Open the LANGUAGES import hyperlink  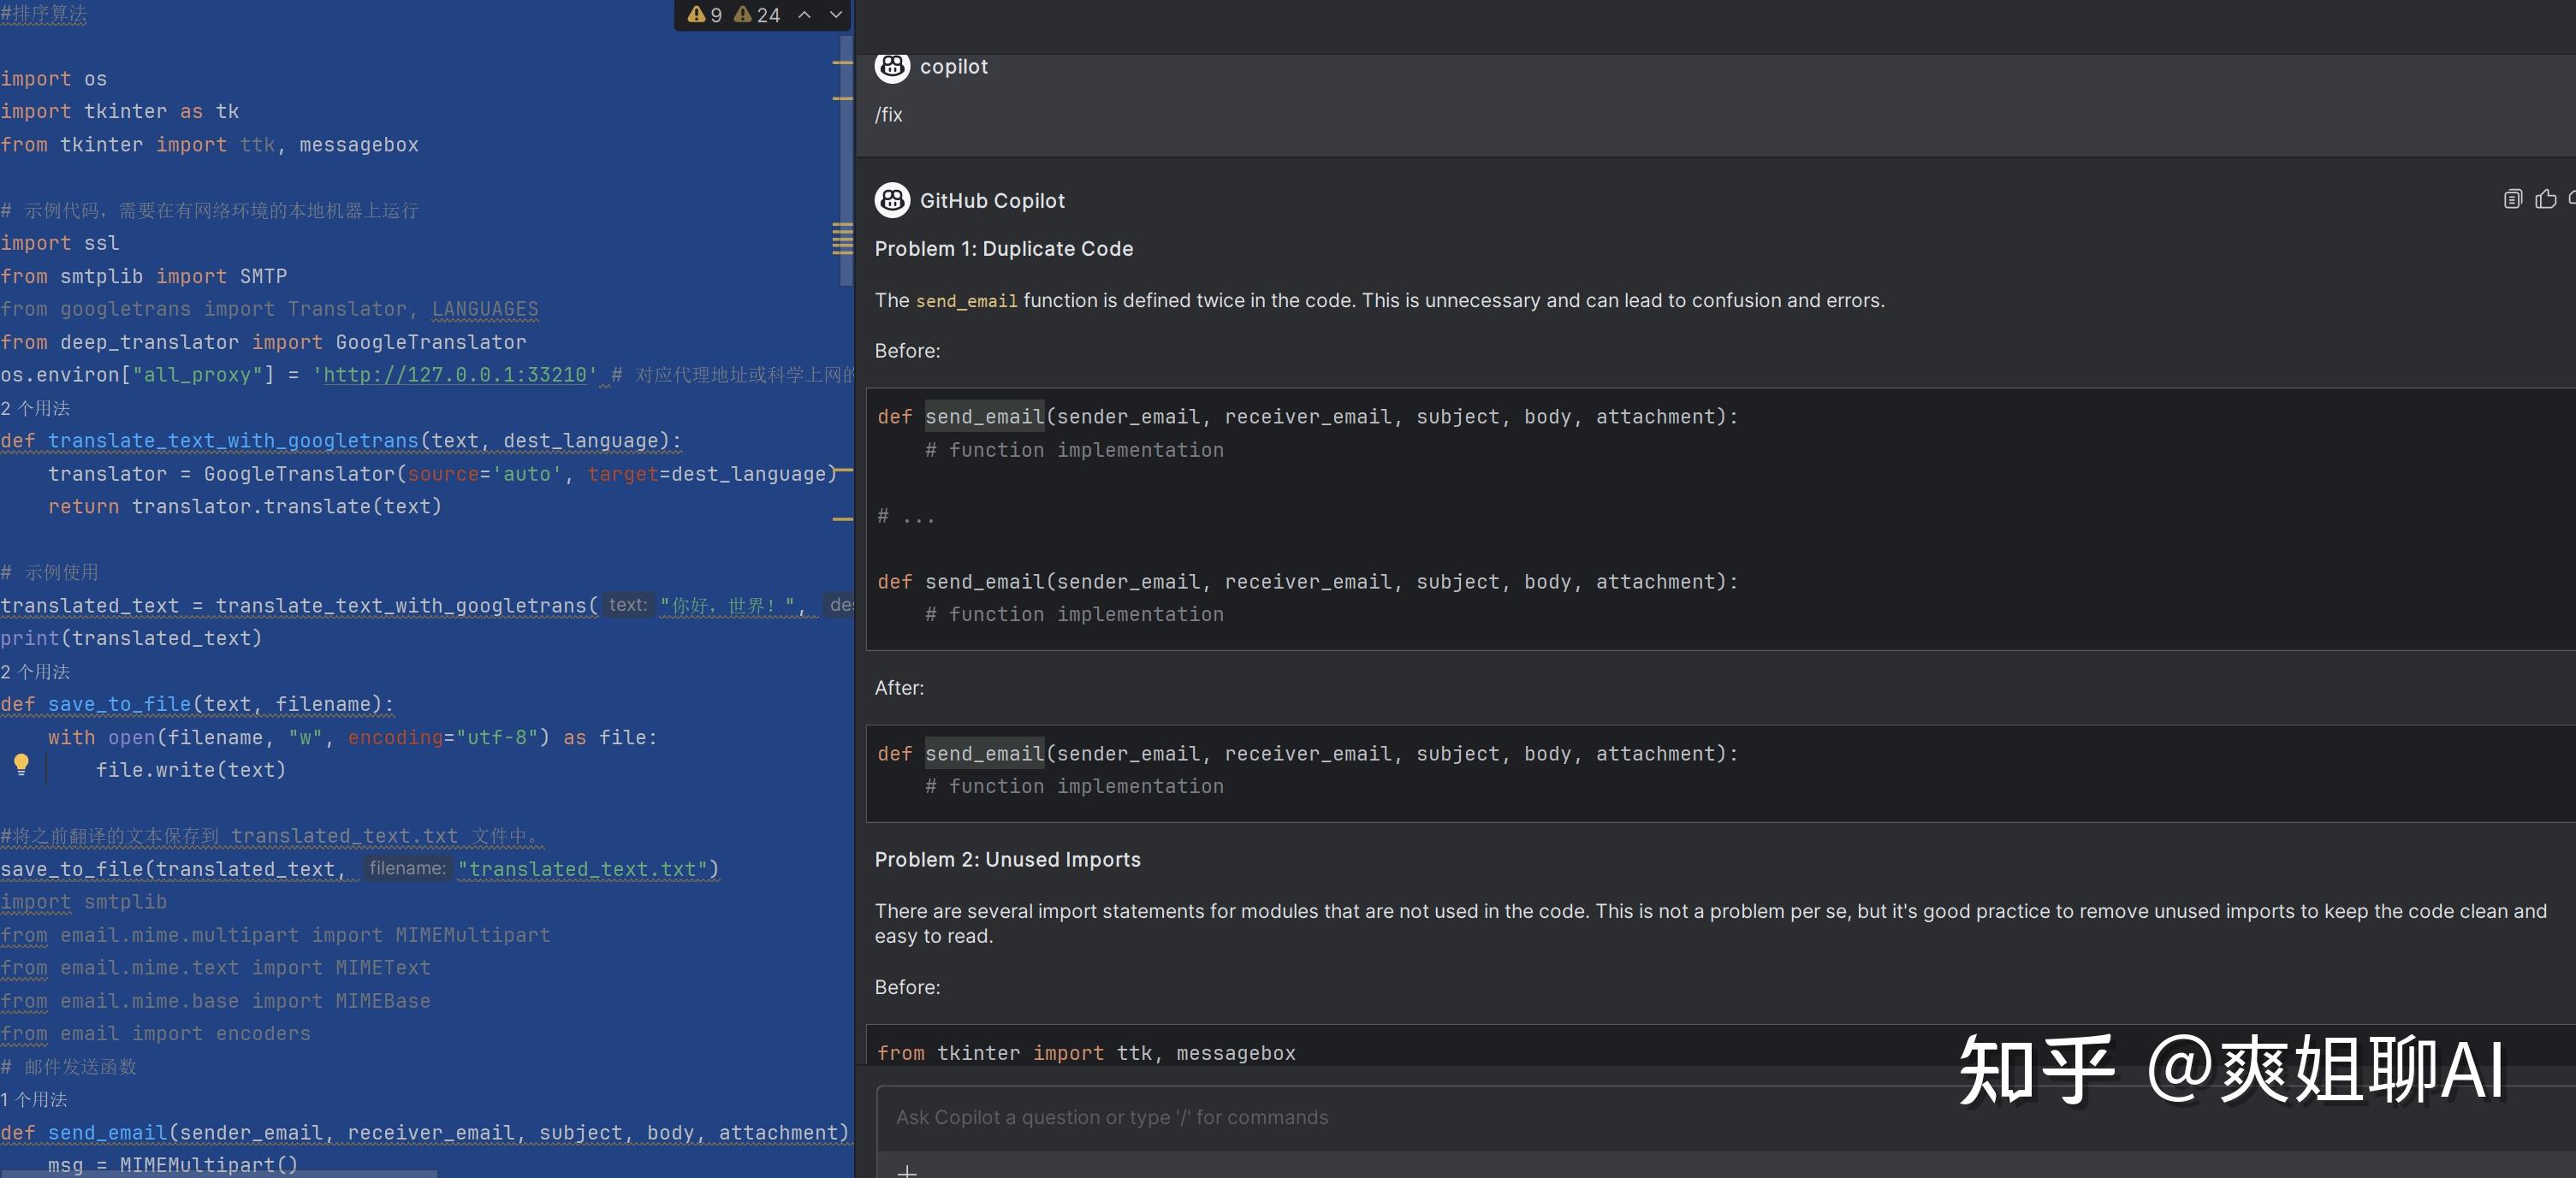click(484, 309)
